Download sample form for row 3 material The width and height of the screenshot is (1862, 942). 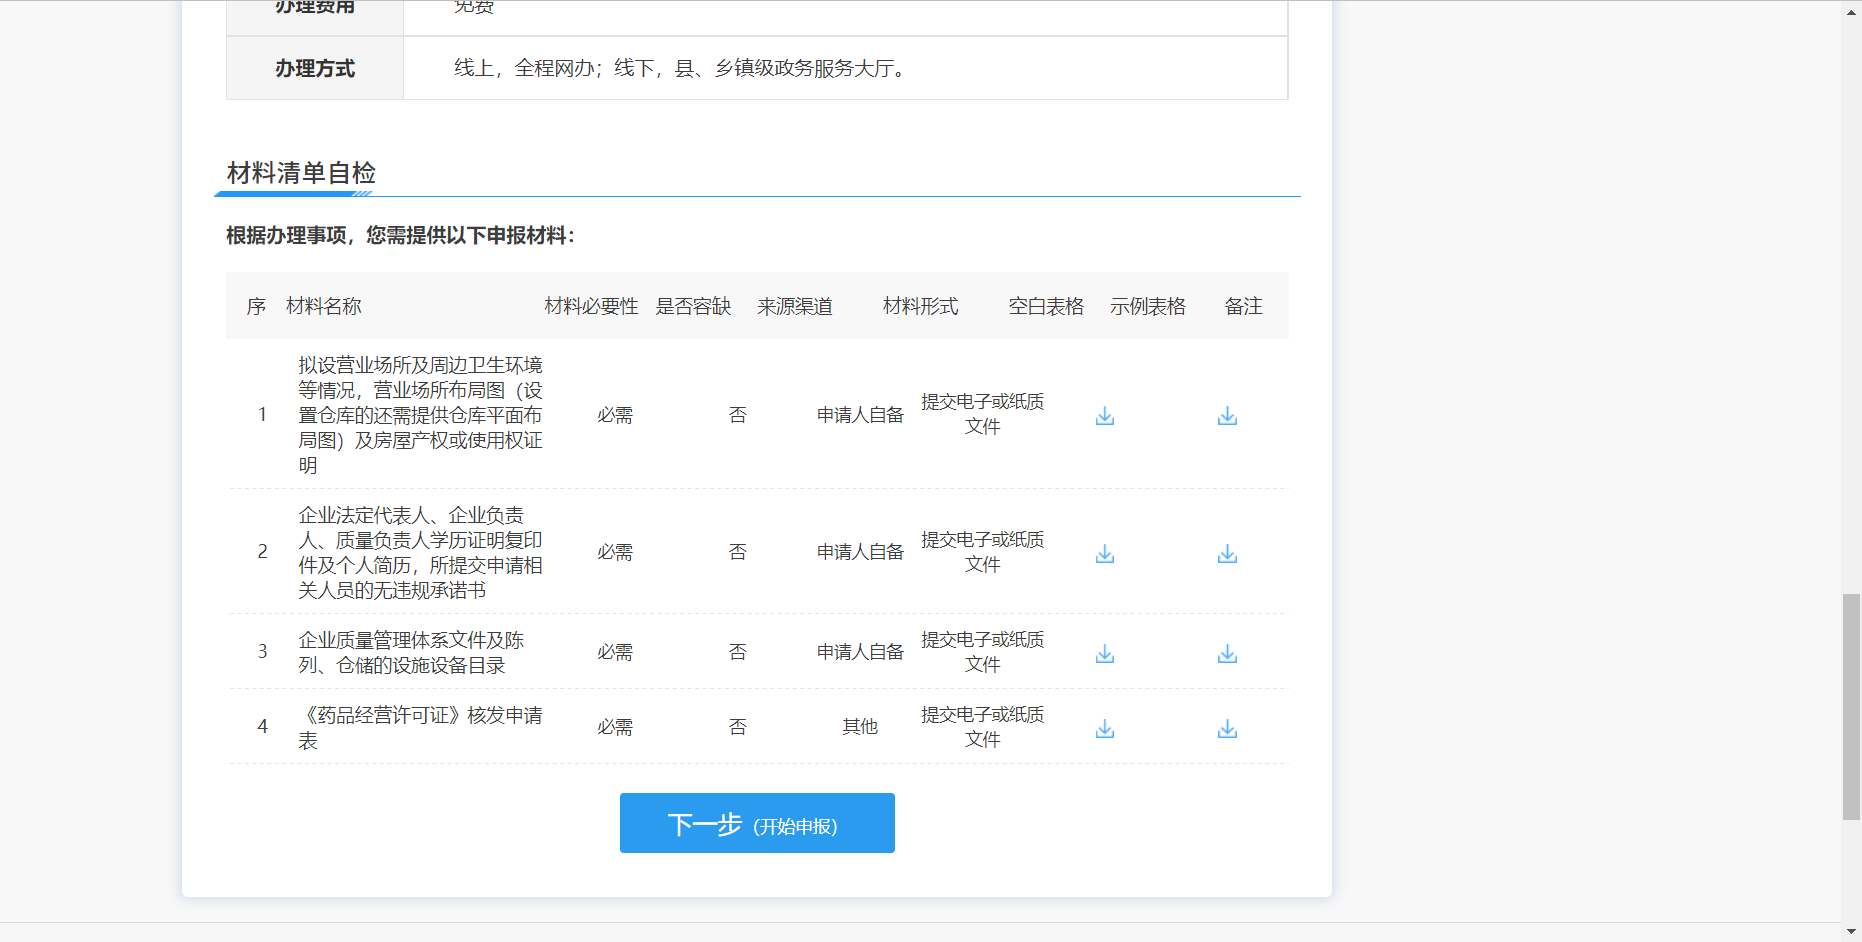point(1227,654)
